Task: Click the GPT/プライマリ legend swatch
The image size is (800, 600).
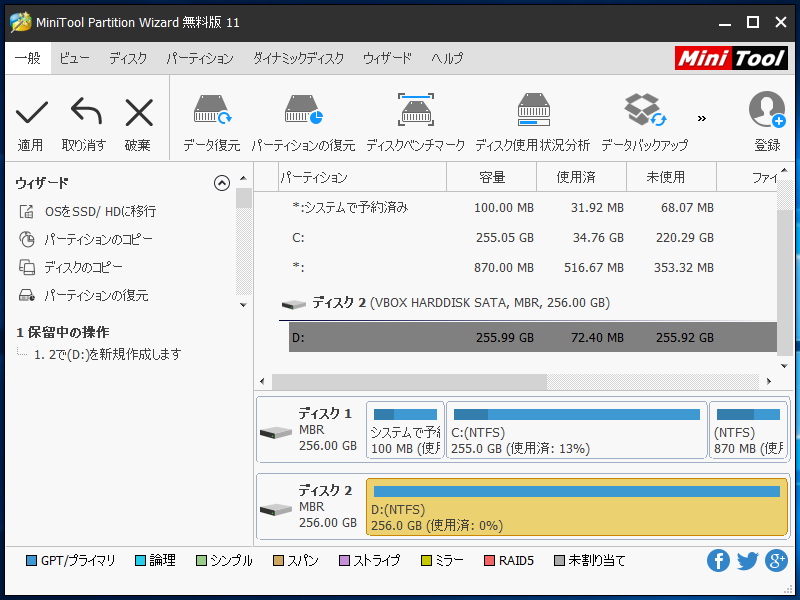Action: (32, 561)
